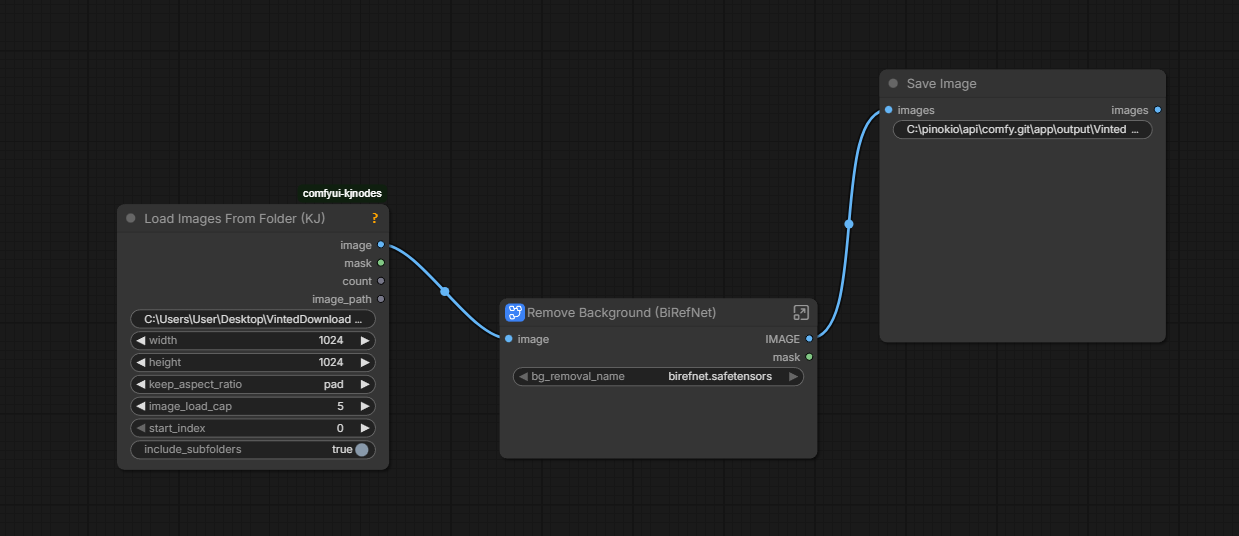Click the comfyui-kjnodes badge
This screenshot has height=536, width=1239.
342,193
